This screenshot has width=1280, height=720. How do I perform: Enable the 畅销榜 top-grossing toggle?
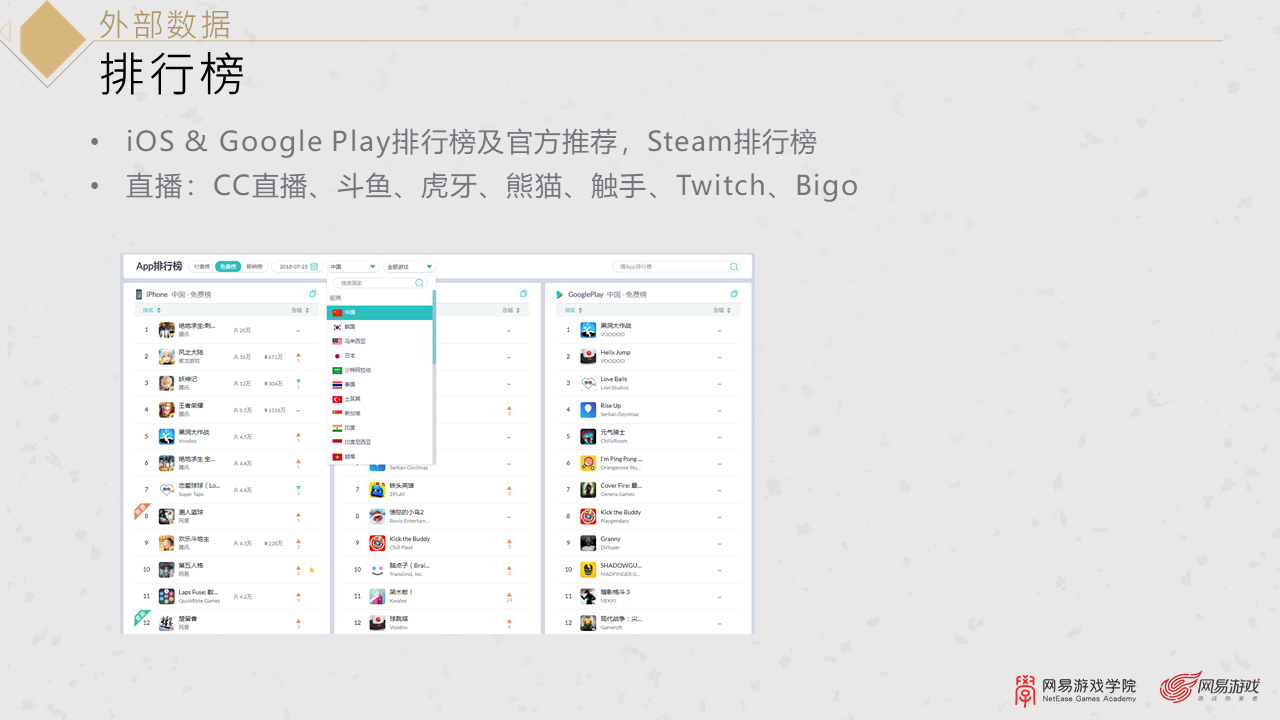(x=255, y=267)
